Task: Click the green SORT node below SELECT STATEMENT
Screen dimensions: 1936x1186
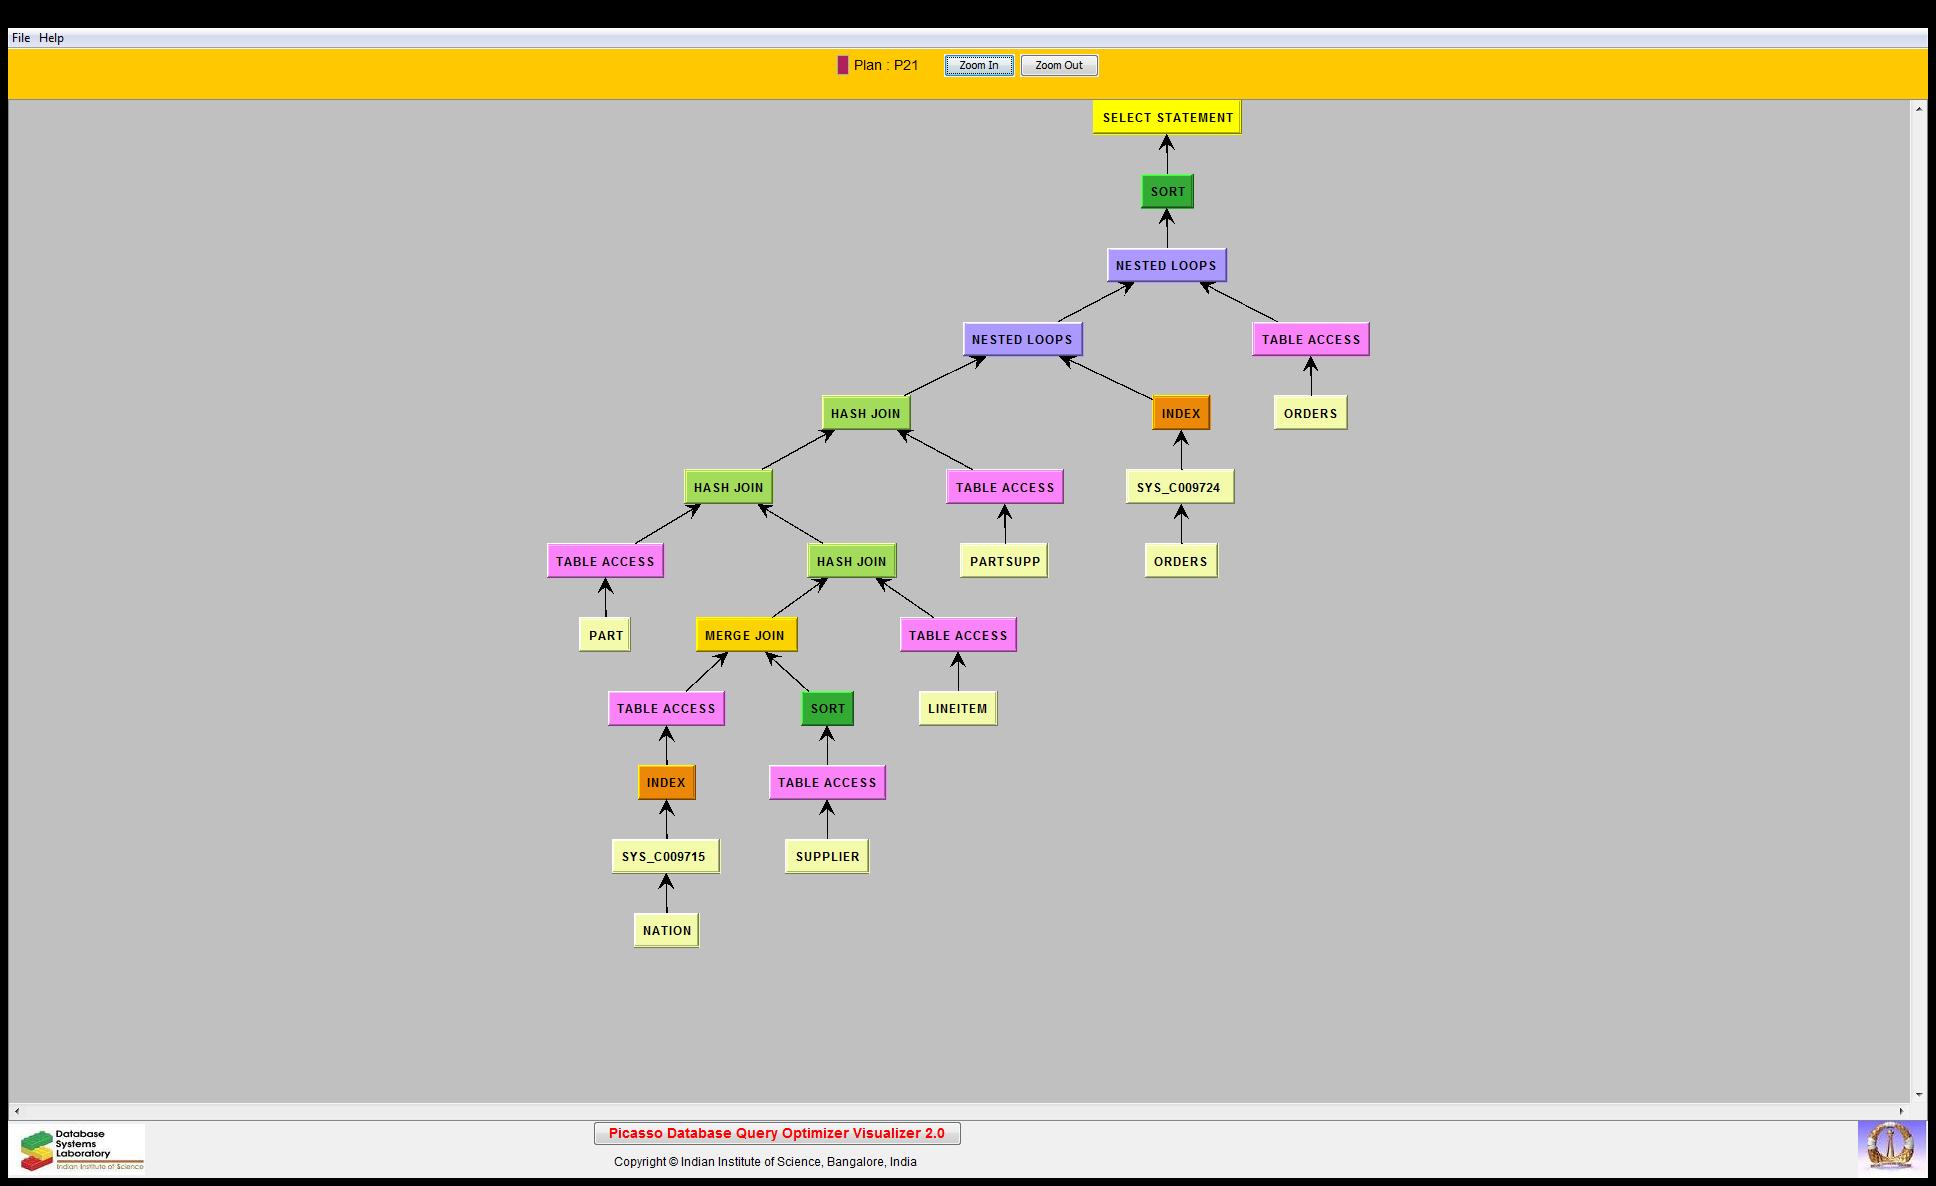Action: point(1167,192)
